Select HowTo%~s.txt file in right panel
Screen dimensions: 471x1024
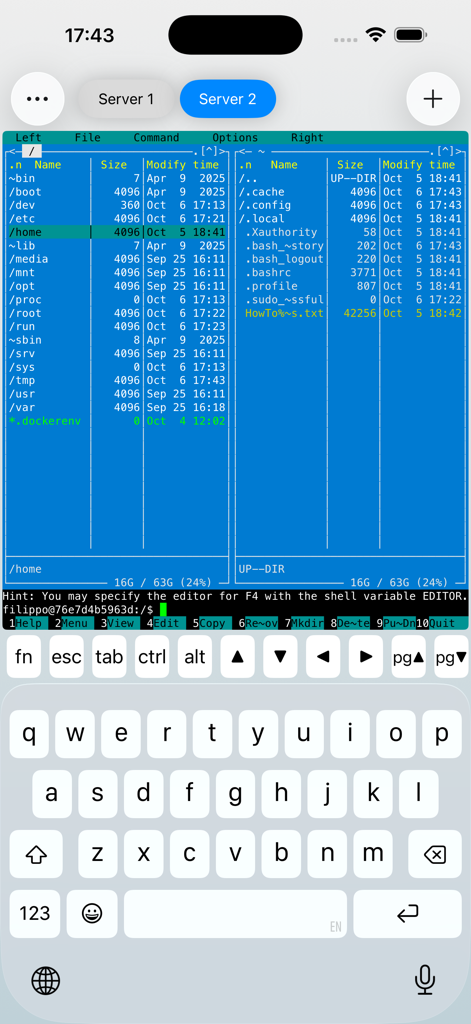point(350,313)
